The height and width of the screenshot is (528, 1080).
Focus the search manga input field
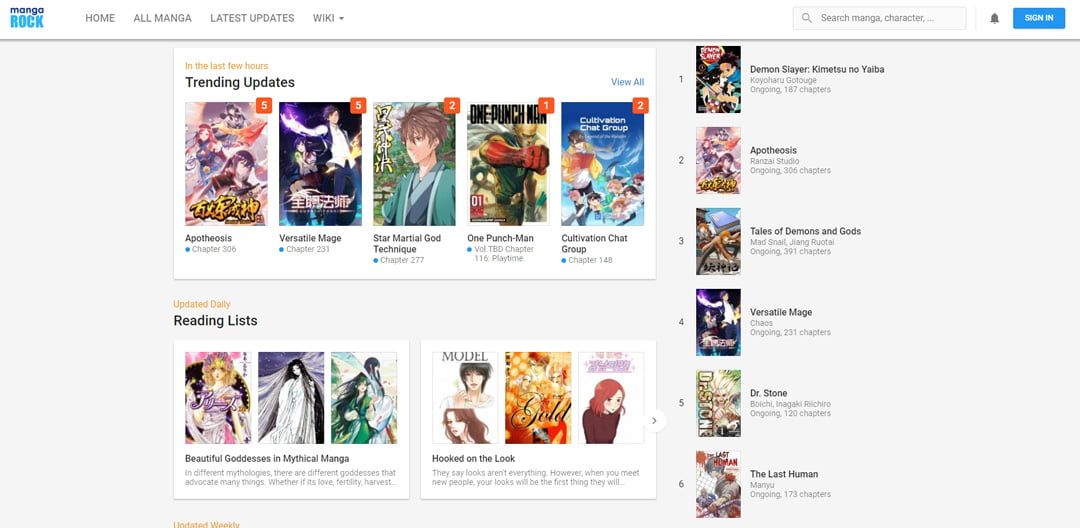click(x=880, y=18)
